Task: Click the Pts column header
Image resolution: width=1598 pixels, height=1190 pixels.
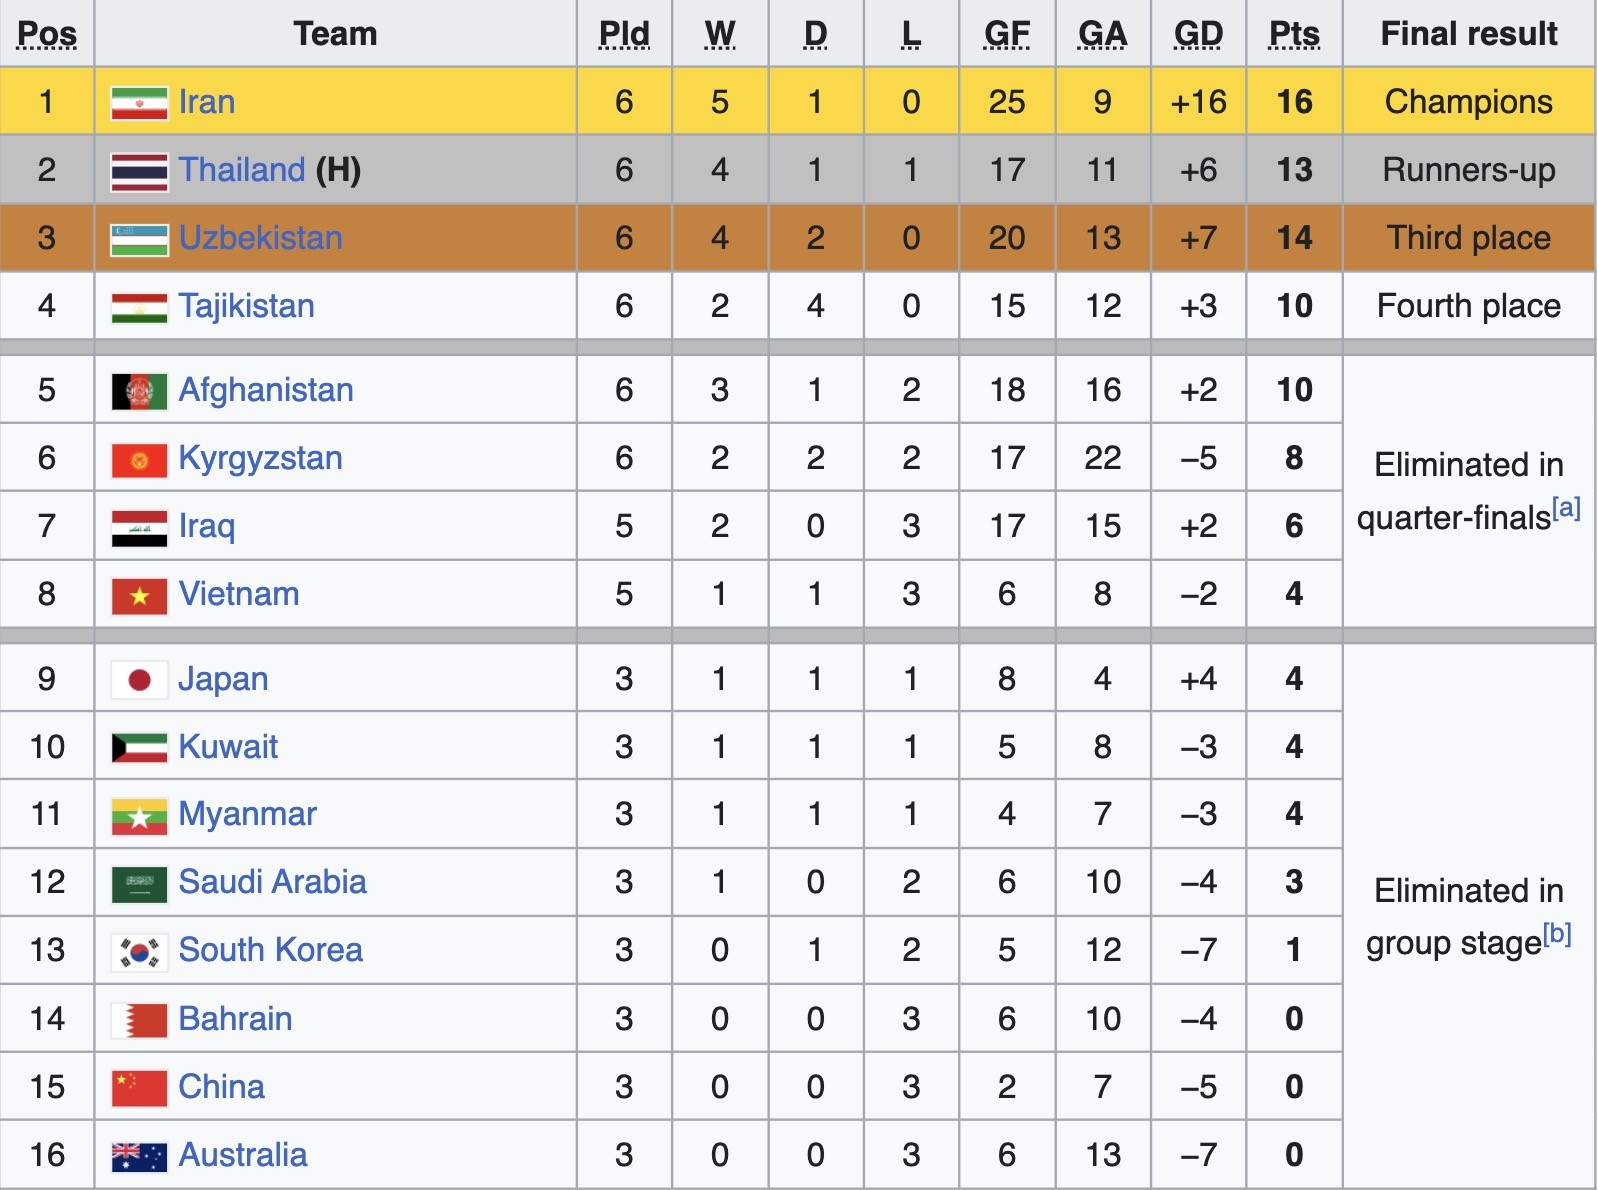Action: pos(1294,34)
